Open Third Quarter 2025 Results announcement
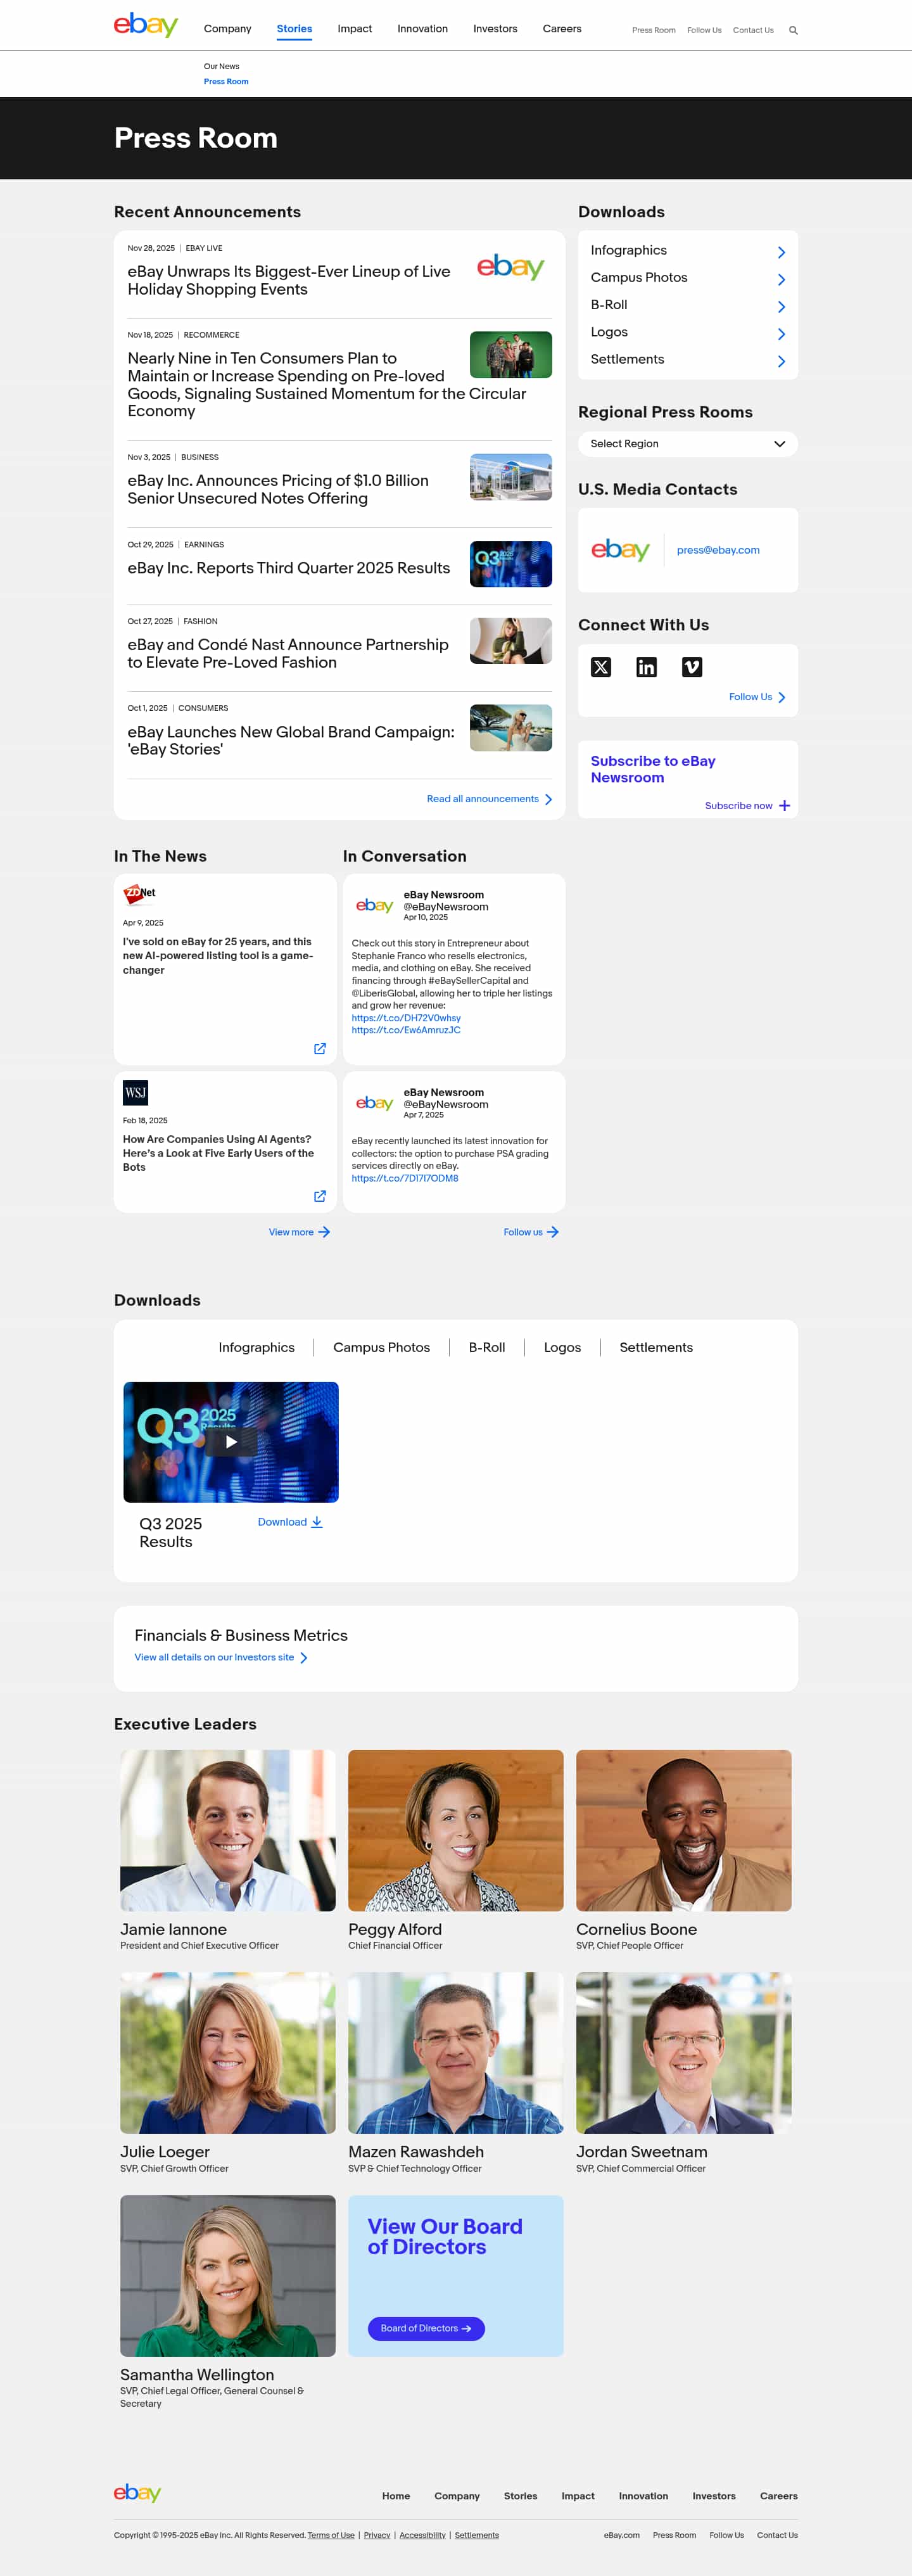This screenshot has height=2576, width=912. click(x=289, y=568)
